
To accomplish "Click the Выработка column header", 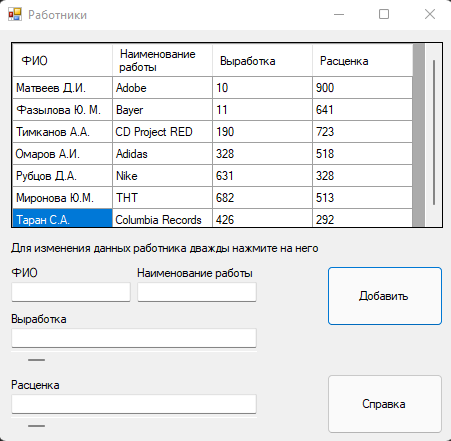I will coord(262,60).
